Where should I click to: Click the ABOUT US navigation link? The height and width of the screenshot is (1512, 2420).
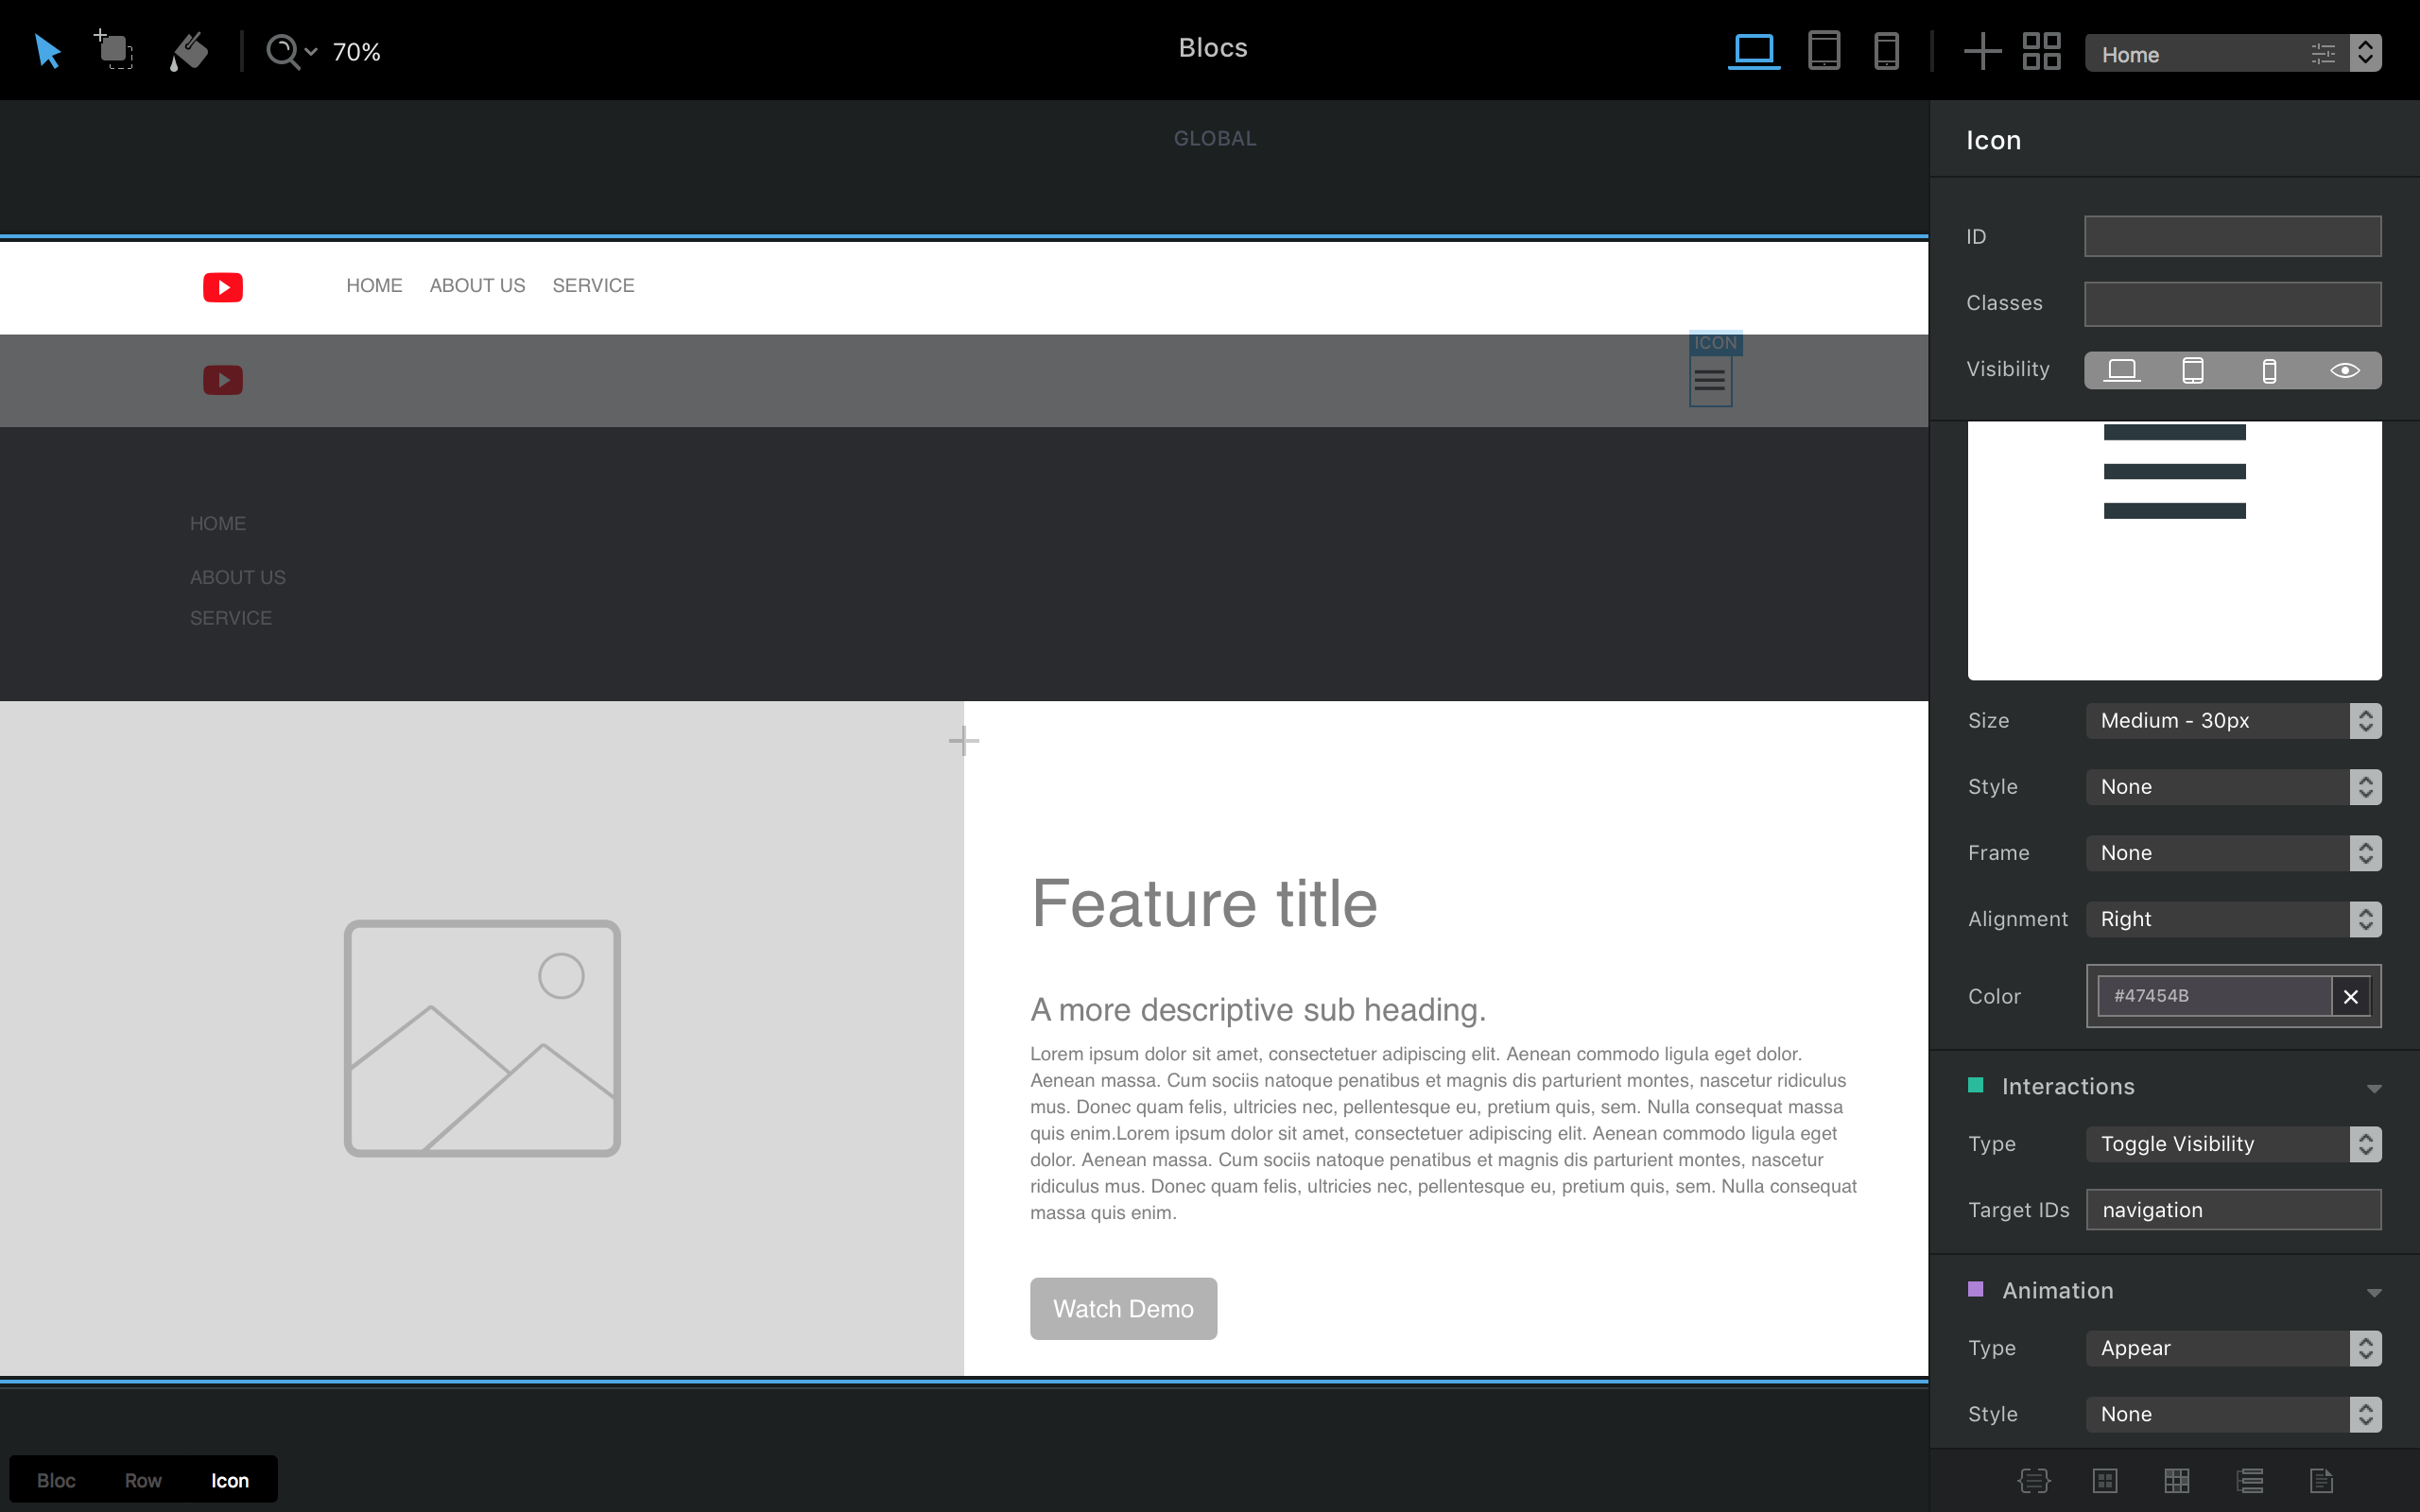477,286
